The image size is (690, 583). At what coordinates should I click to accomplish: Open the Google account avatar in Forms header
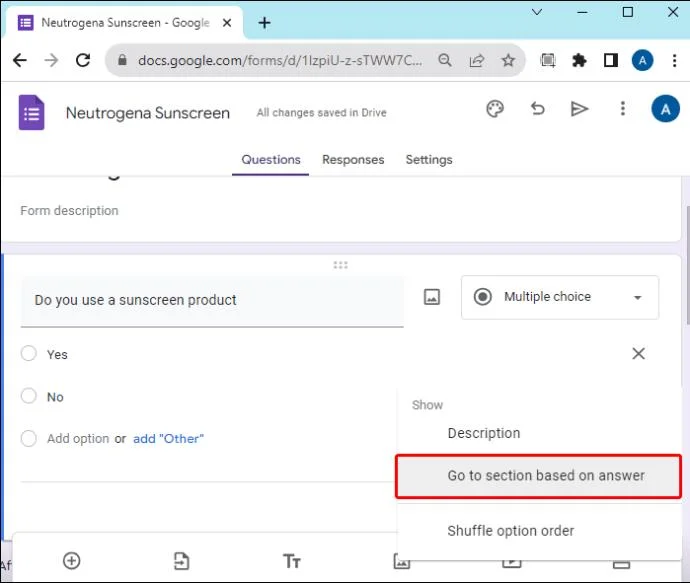[x=665, y=109]
